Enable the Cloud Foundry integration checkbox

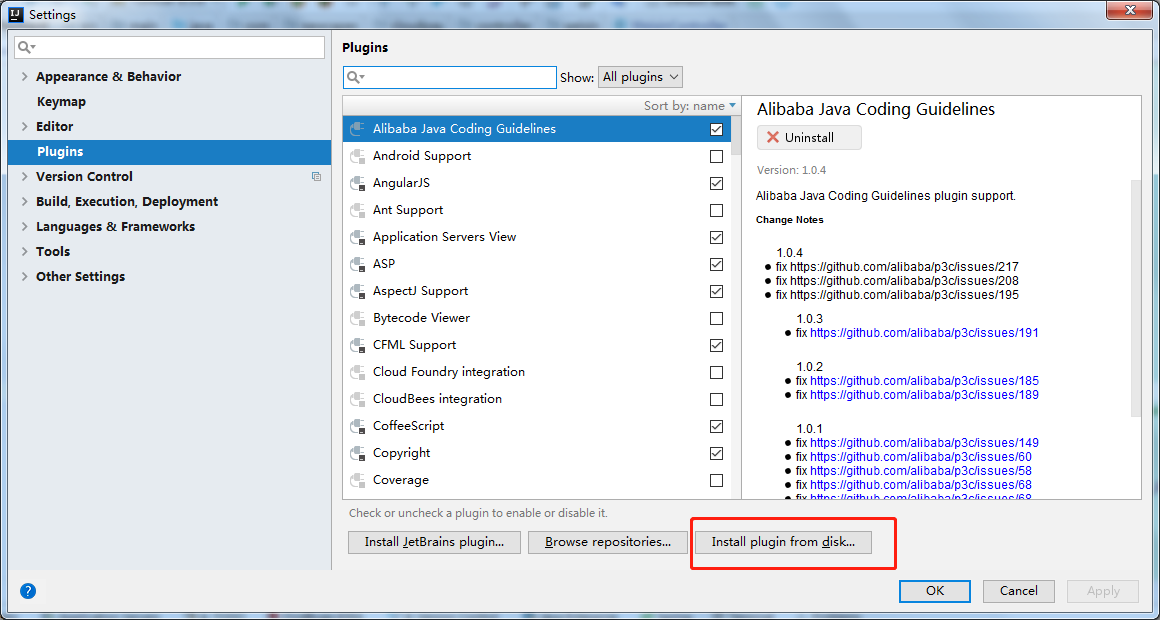716,372
